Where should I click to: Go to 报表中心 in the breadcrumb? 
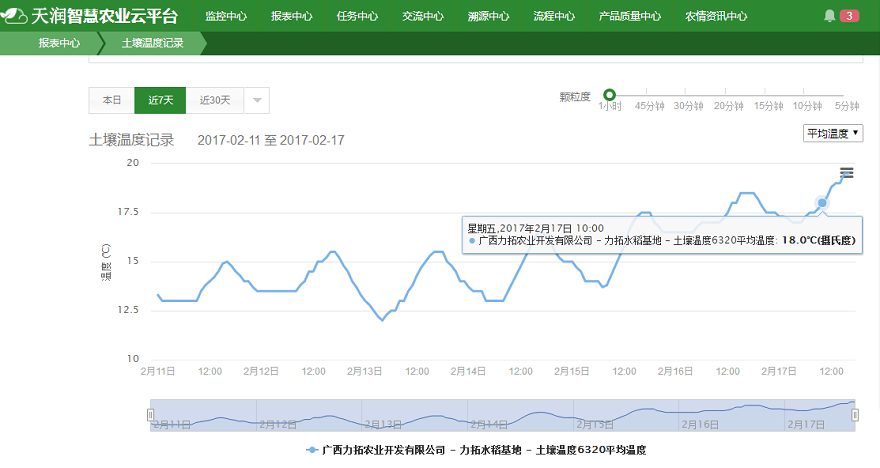tap(60, 44)
